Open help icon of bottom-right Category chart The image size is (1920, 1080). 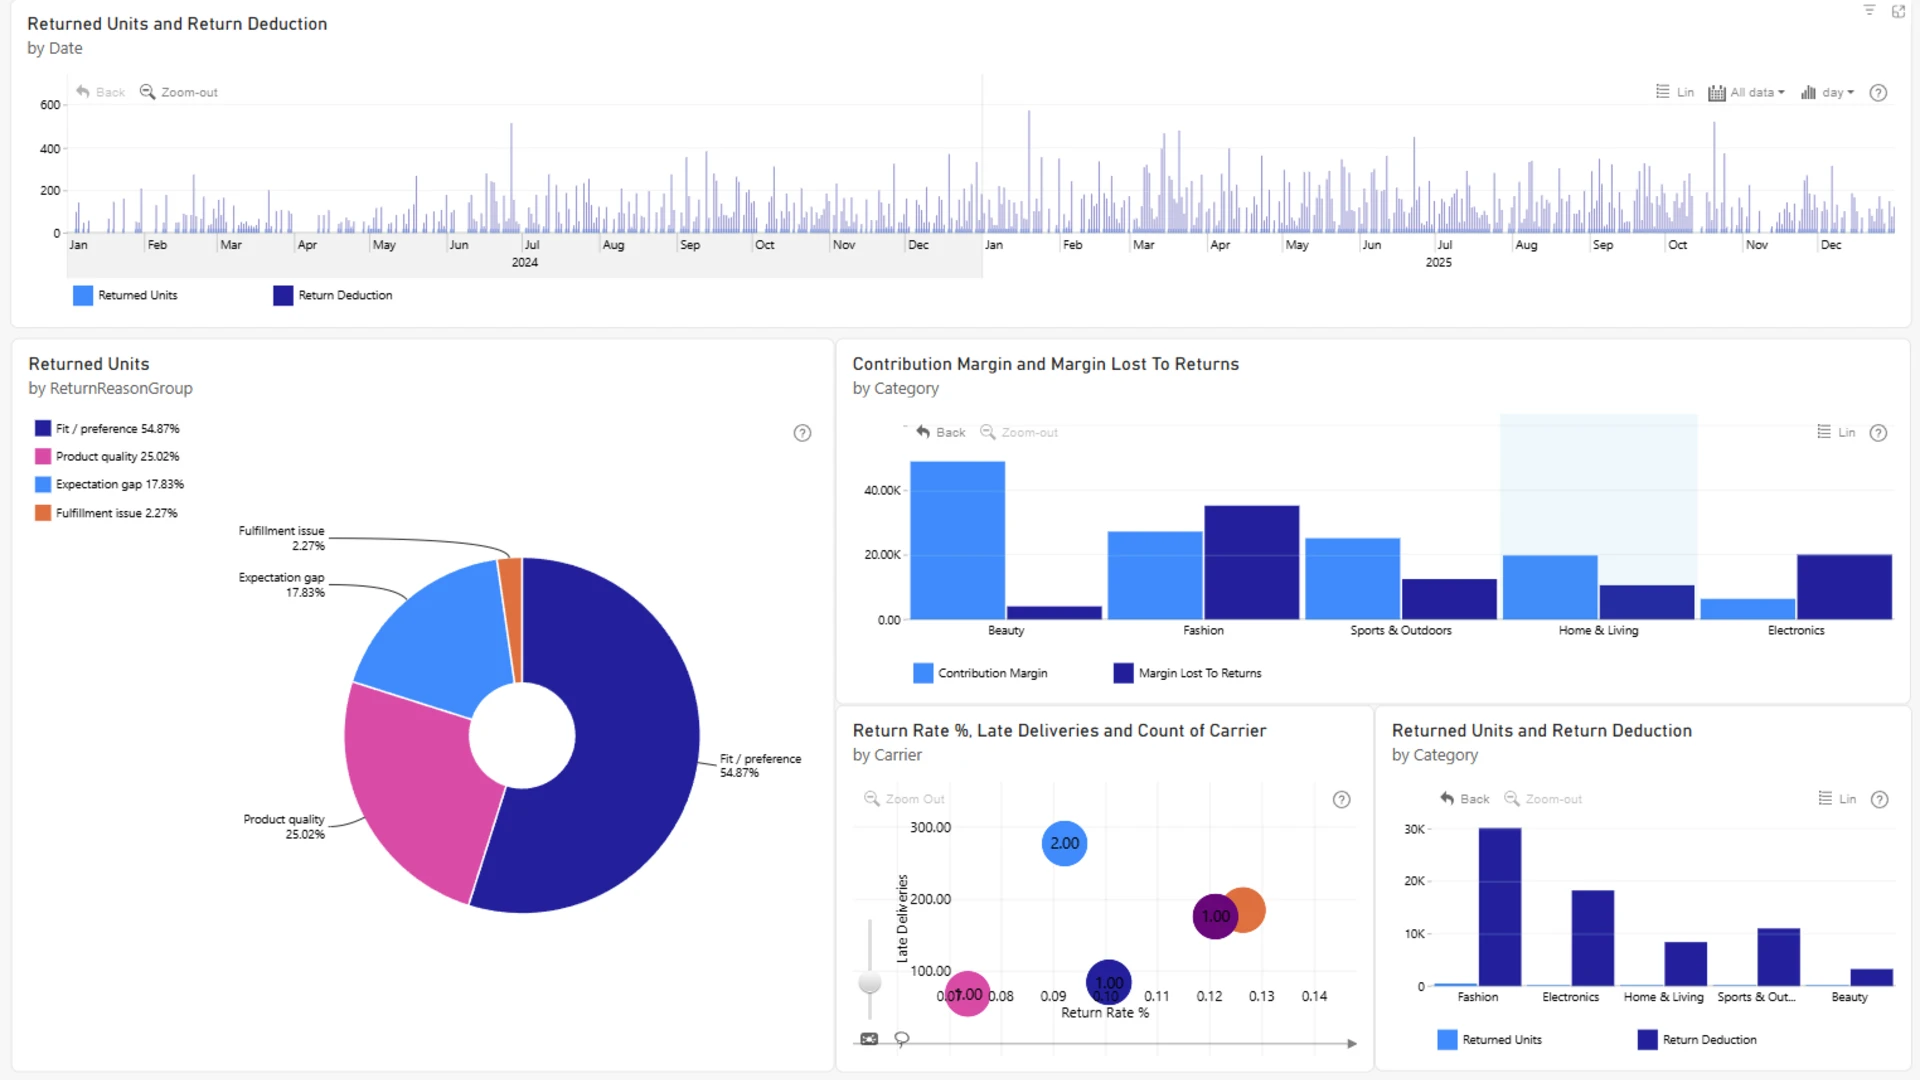[1879, 799]
